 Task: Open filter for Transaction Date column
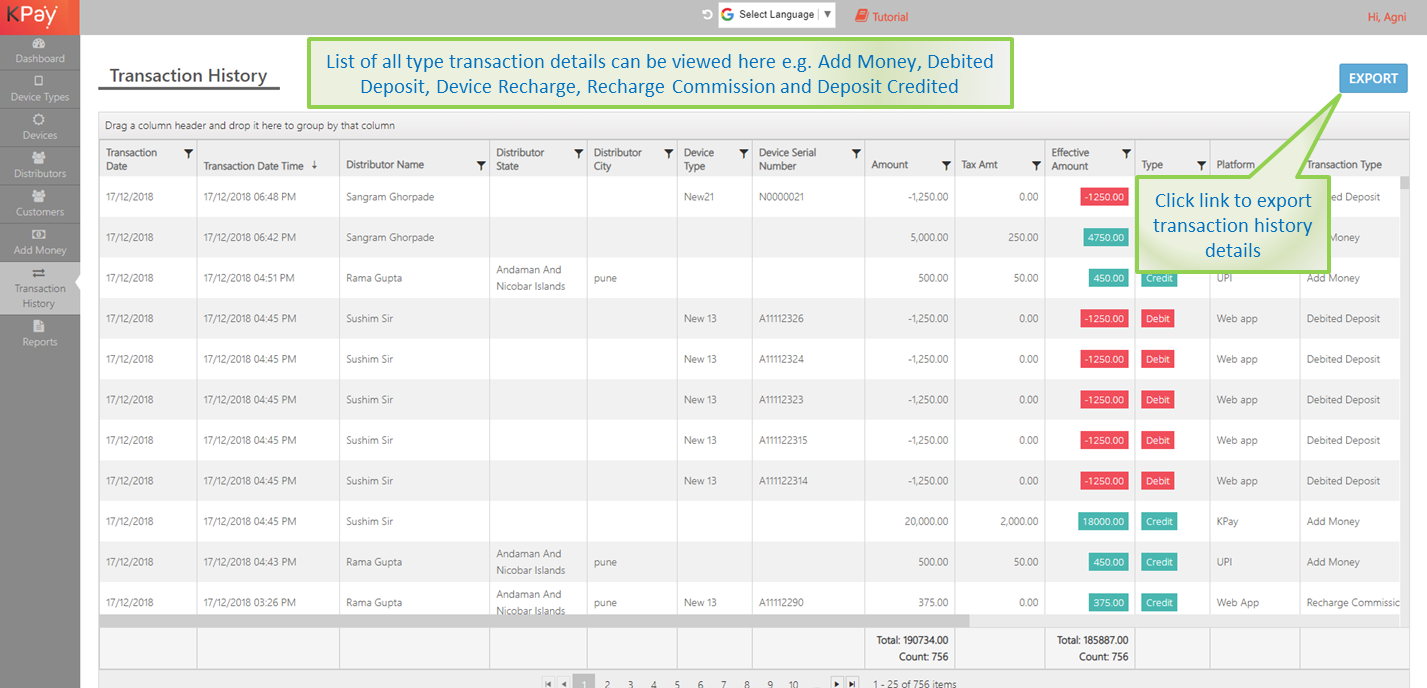[188, 154]
